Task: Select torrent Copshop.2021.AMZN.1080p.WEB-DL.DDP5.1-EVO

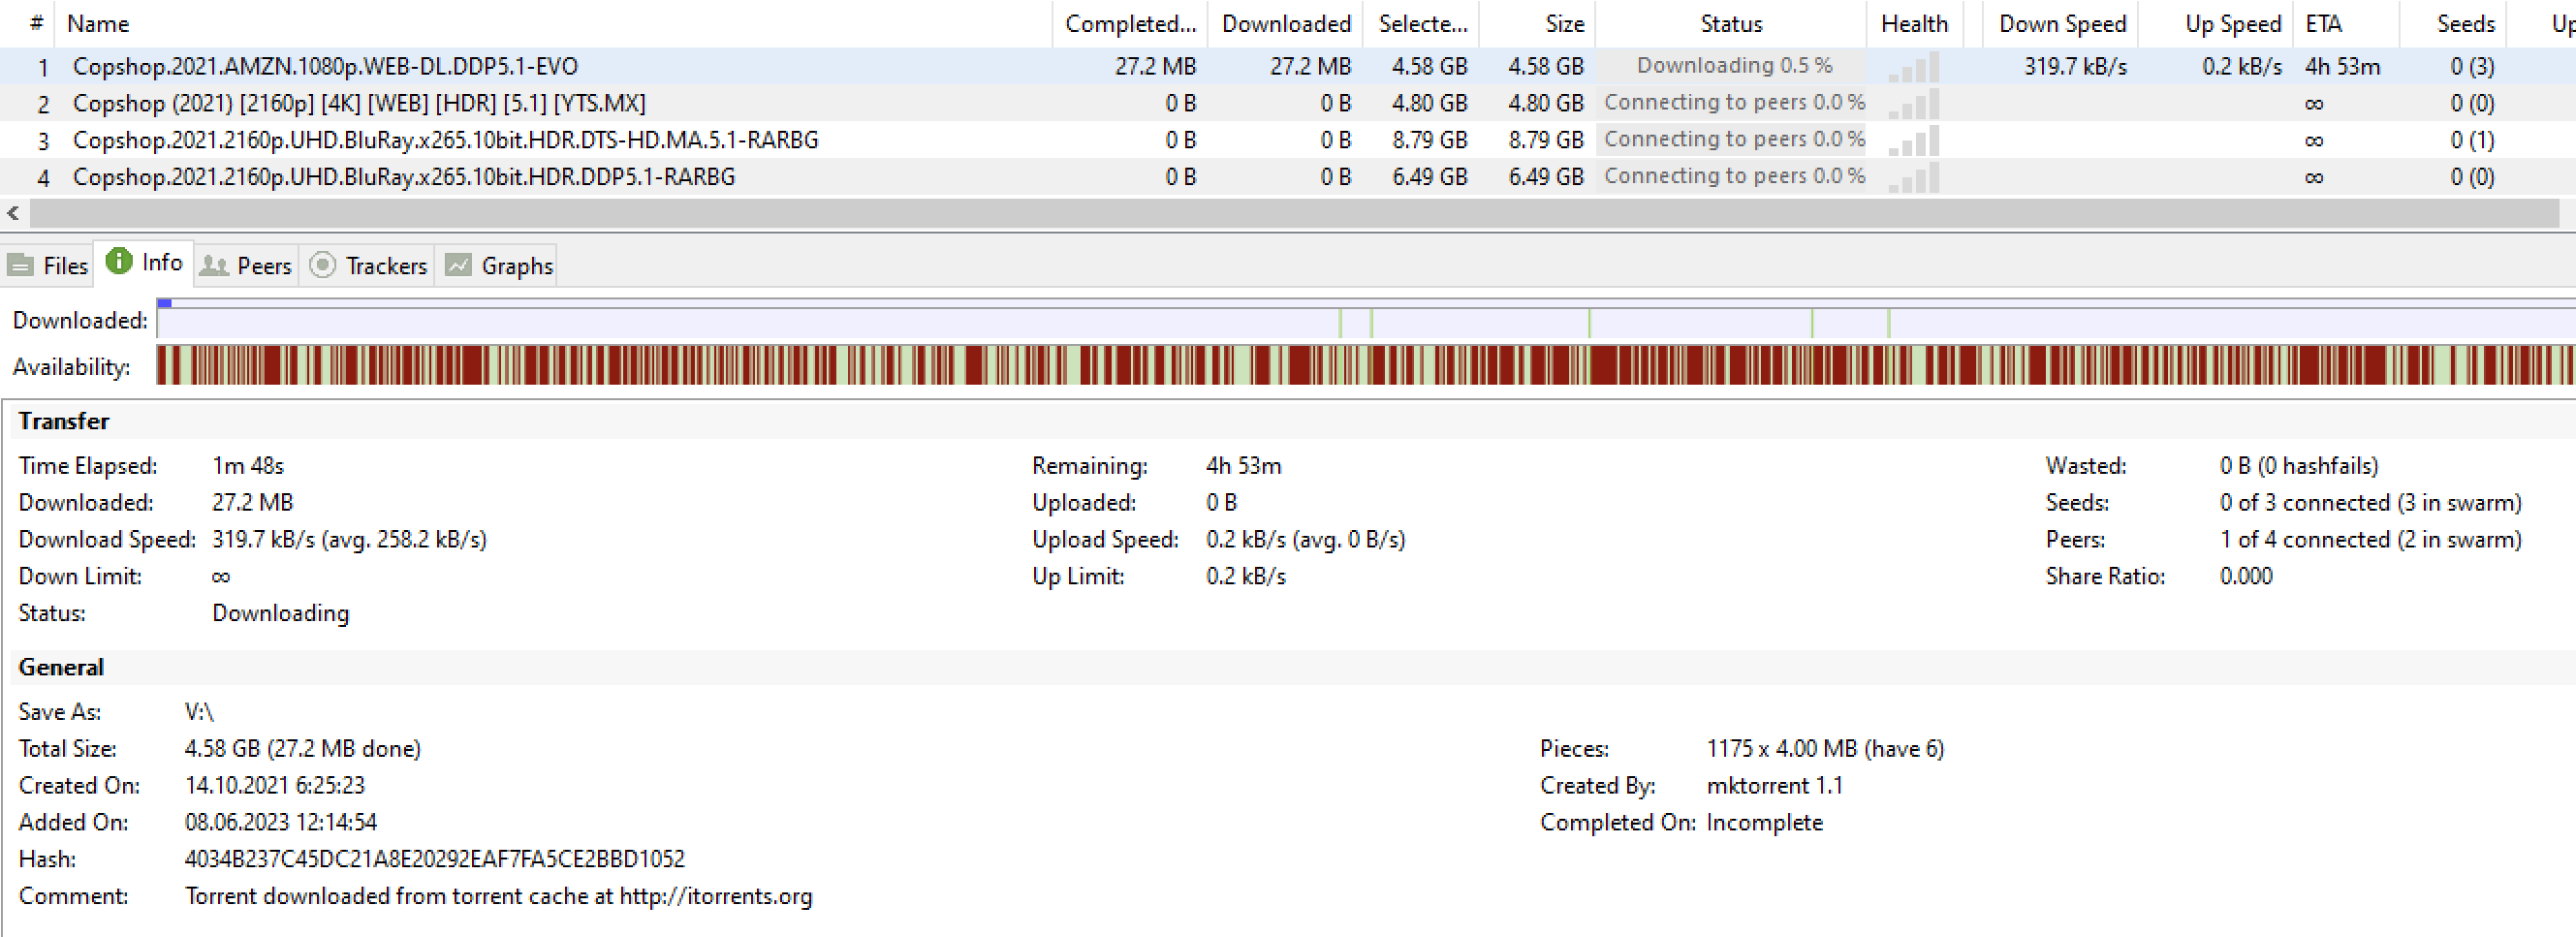Action: [x=325, y=67]
